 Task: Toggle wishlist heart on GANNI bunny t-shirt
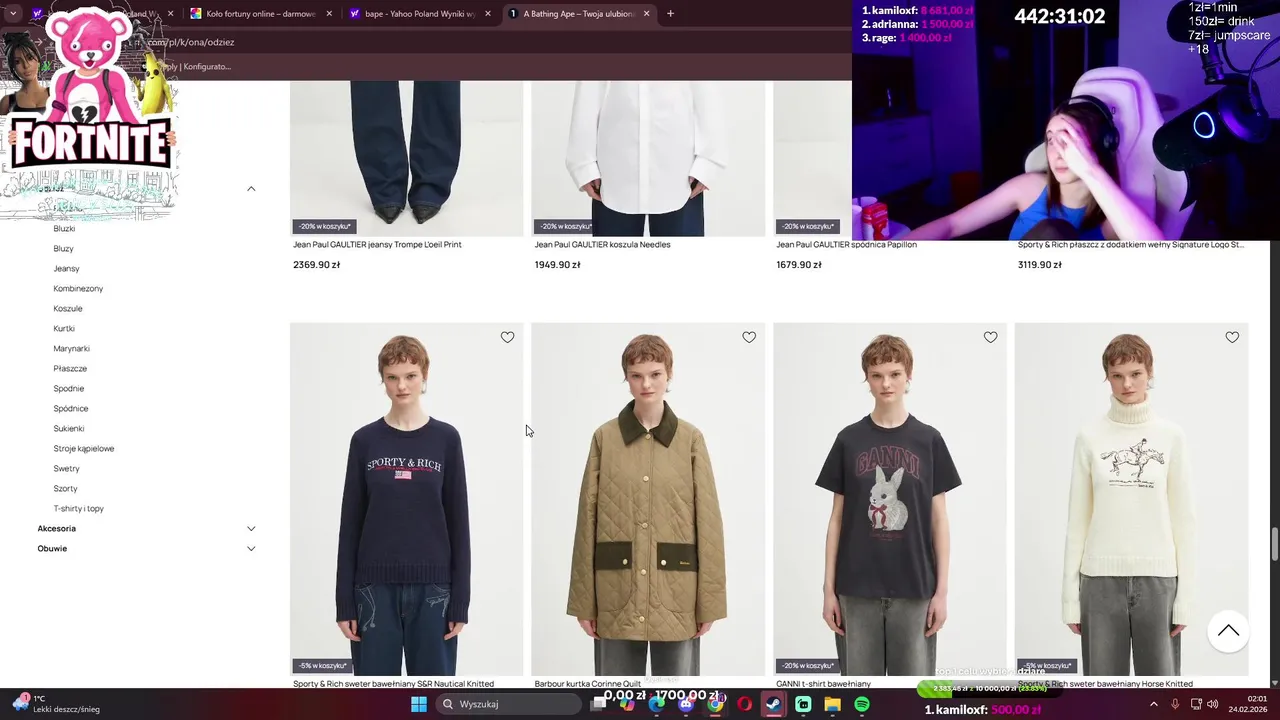(990, 338)
